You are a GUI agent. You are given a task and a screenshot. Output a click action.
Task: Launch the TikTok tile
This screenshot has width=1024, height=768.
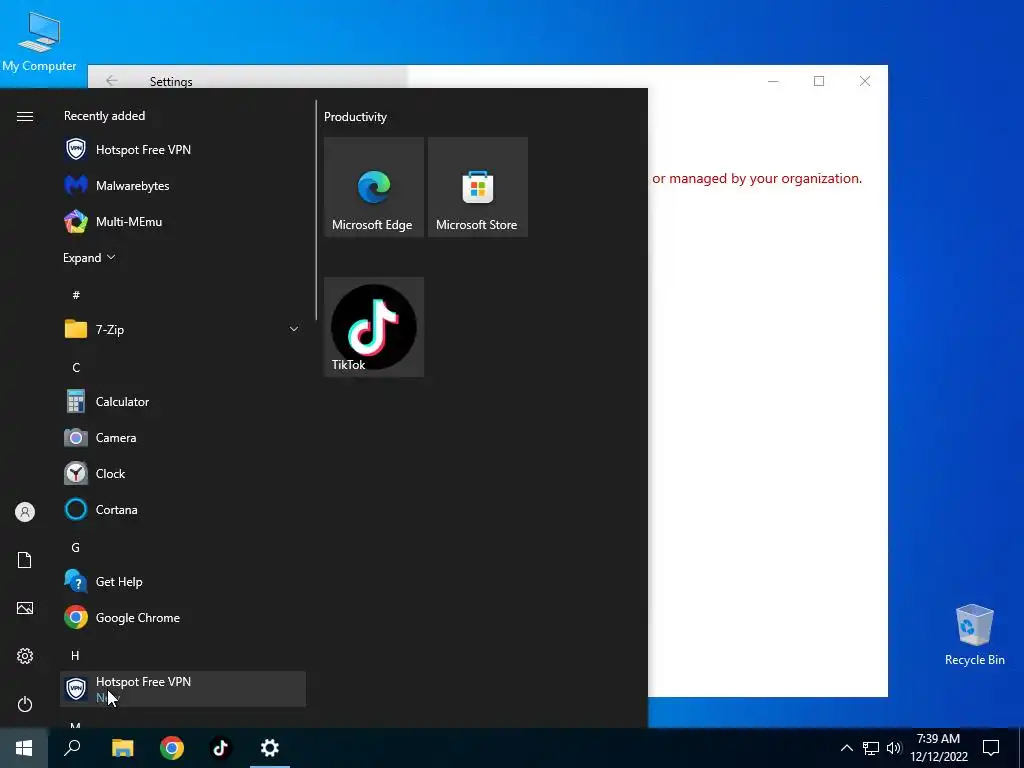click(374, 327)
